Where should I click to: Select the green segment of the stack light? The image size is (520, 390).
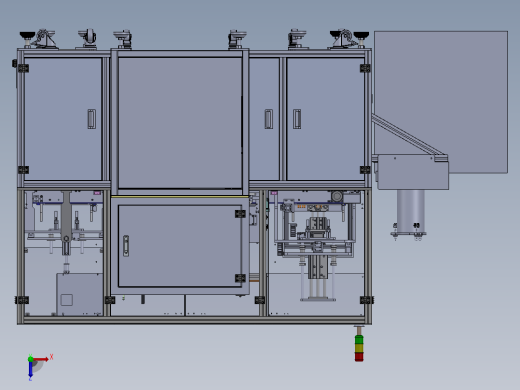359,340
